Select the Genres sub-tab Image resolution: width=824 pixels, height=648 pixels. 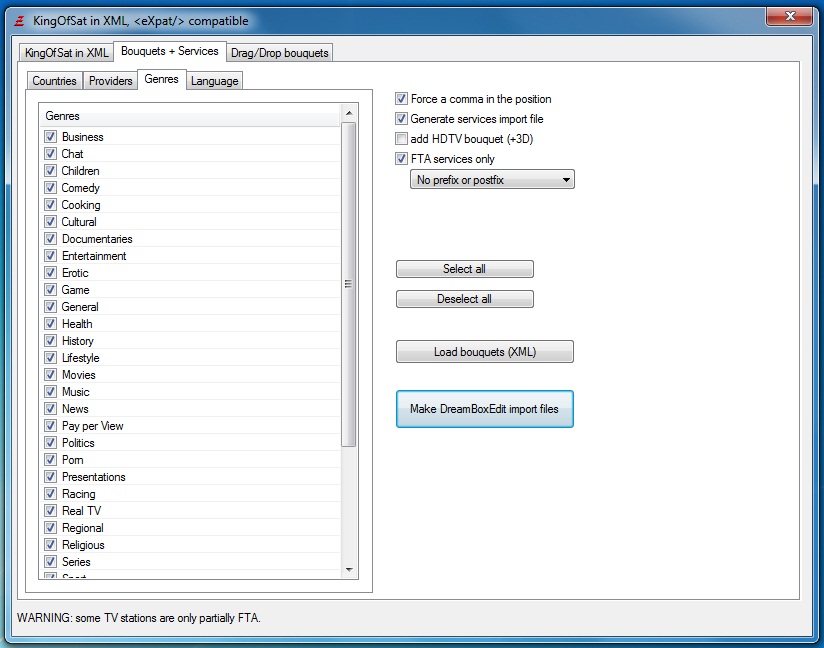161,79
